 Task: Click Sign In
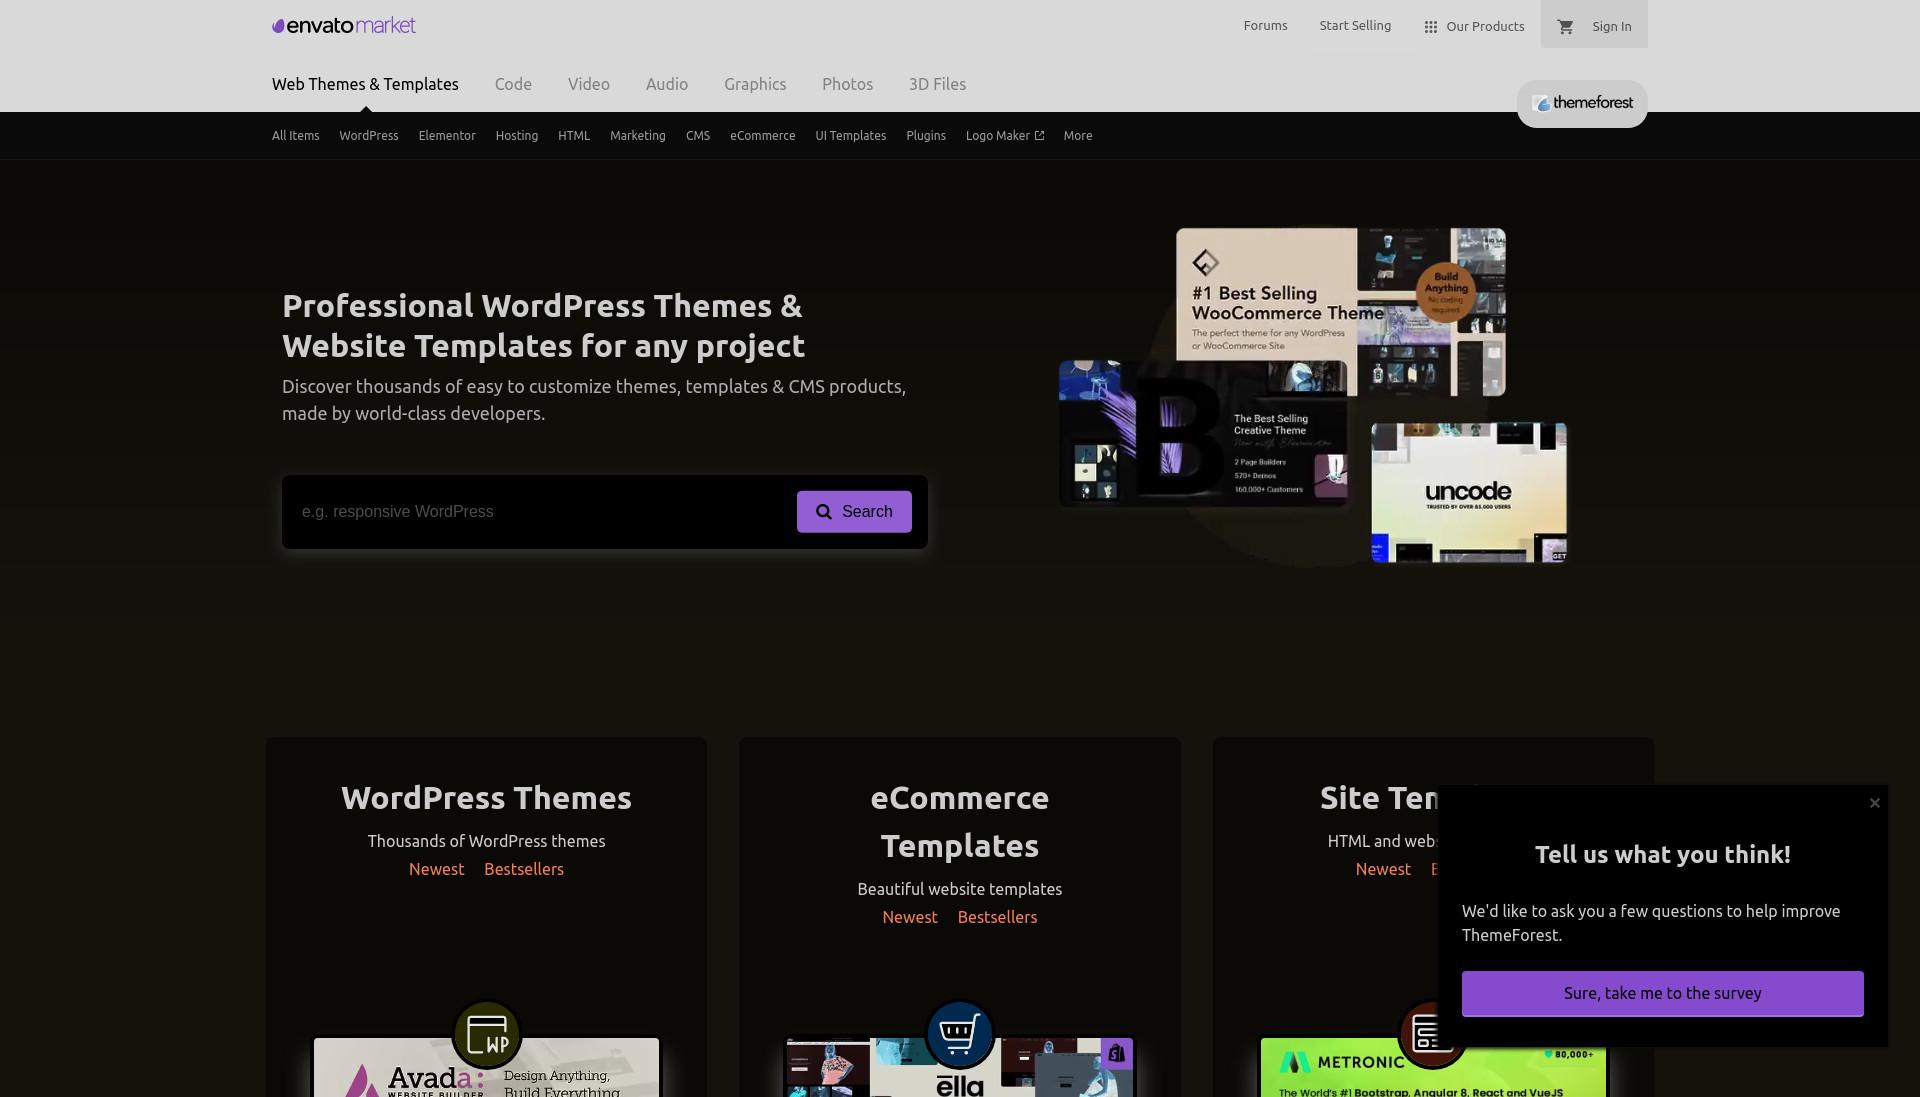[1611, 27]
